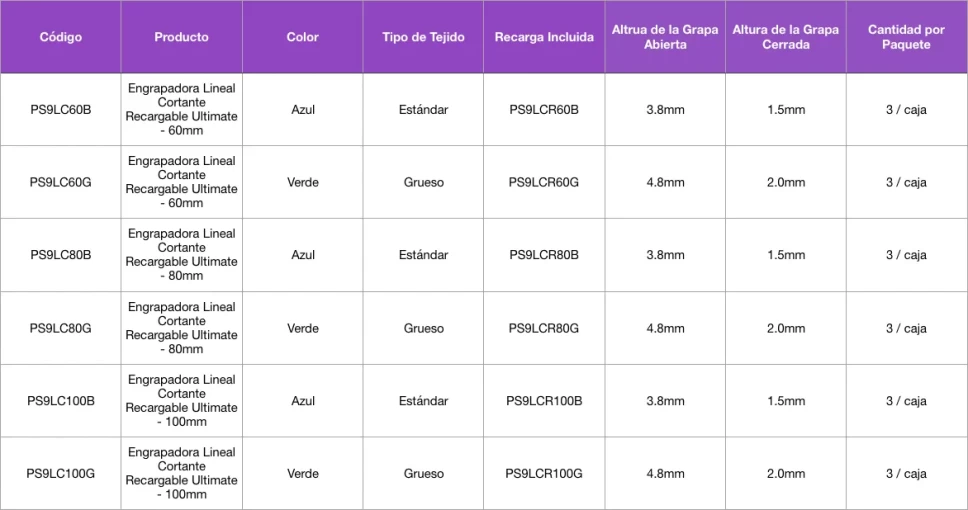Select the PS9LC100B product description cell
This screenshot has height=510, width=968.
pos(181,401)
